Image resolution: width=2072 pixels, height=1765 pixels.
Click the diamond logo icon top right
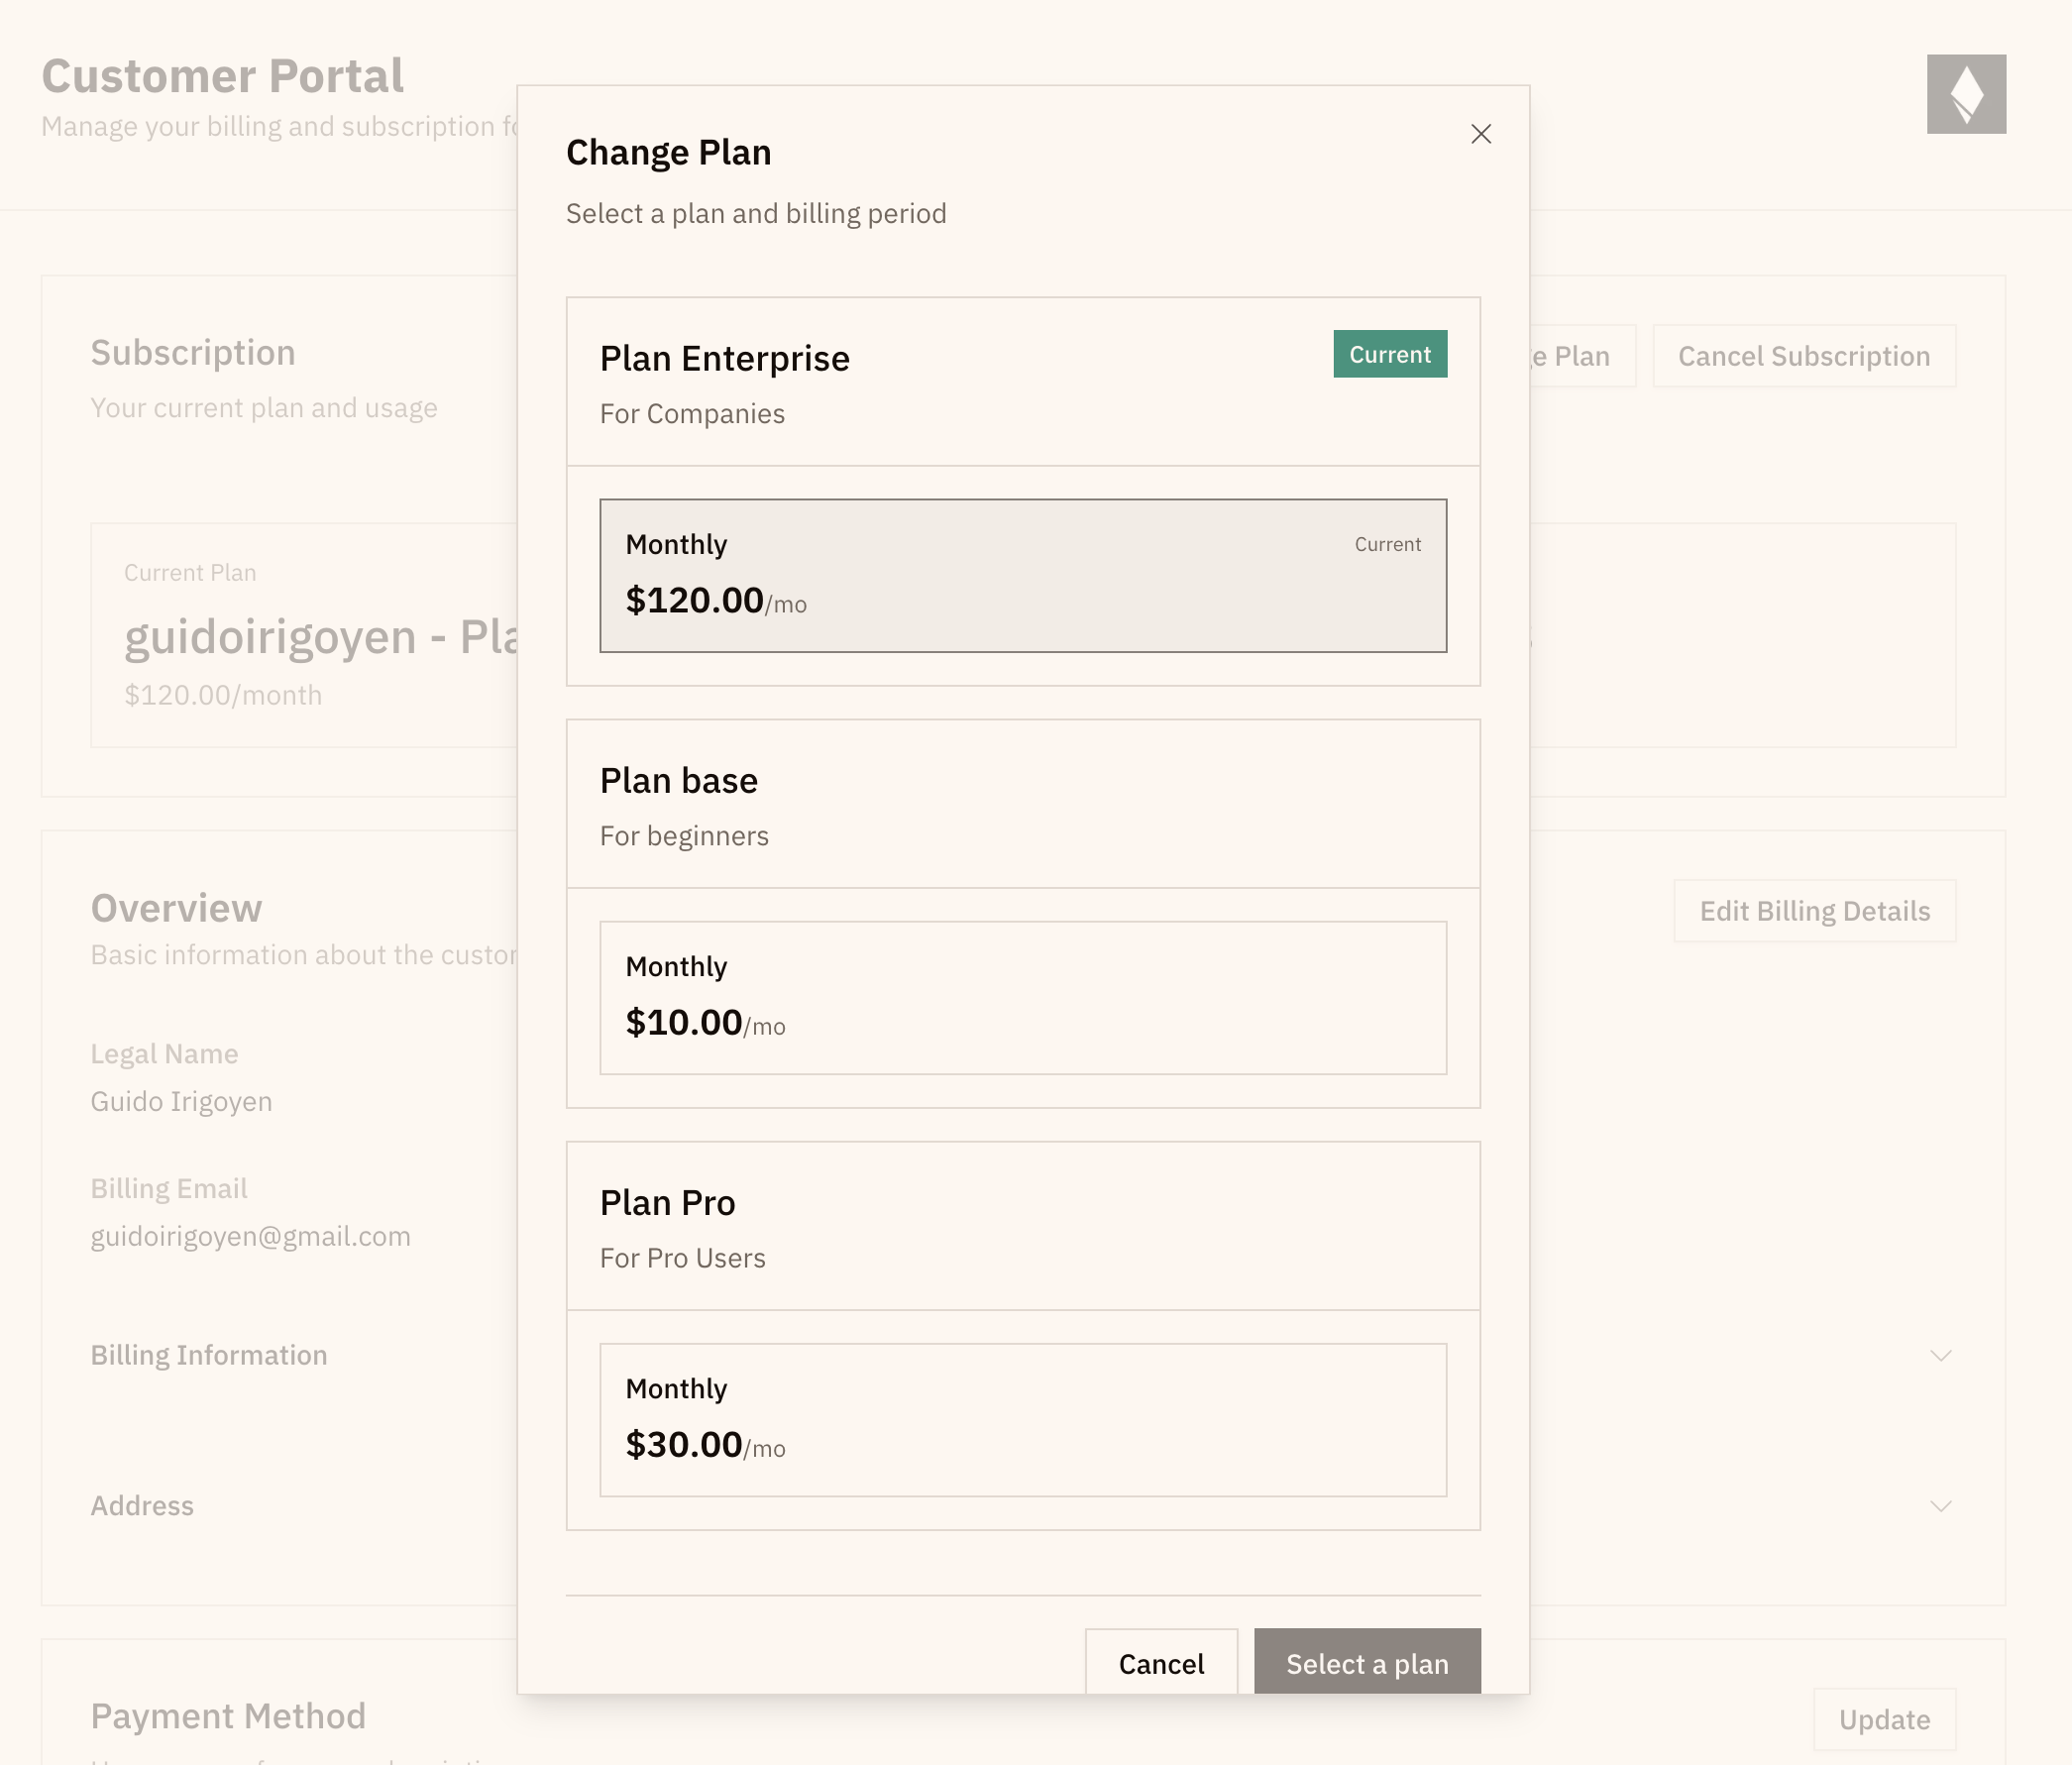(x=1965, y=94)
